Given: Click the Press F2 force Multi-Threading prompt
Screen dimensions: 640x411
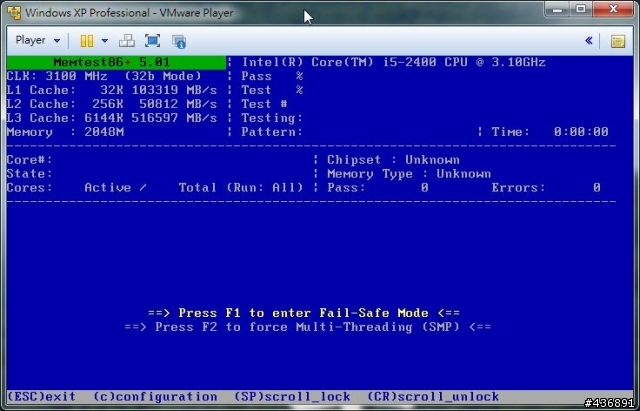Looking at the screenshot, I should (308, 327).
